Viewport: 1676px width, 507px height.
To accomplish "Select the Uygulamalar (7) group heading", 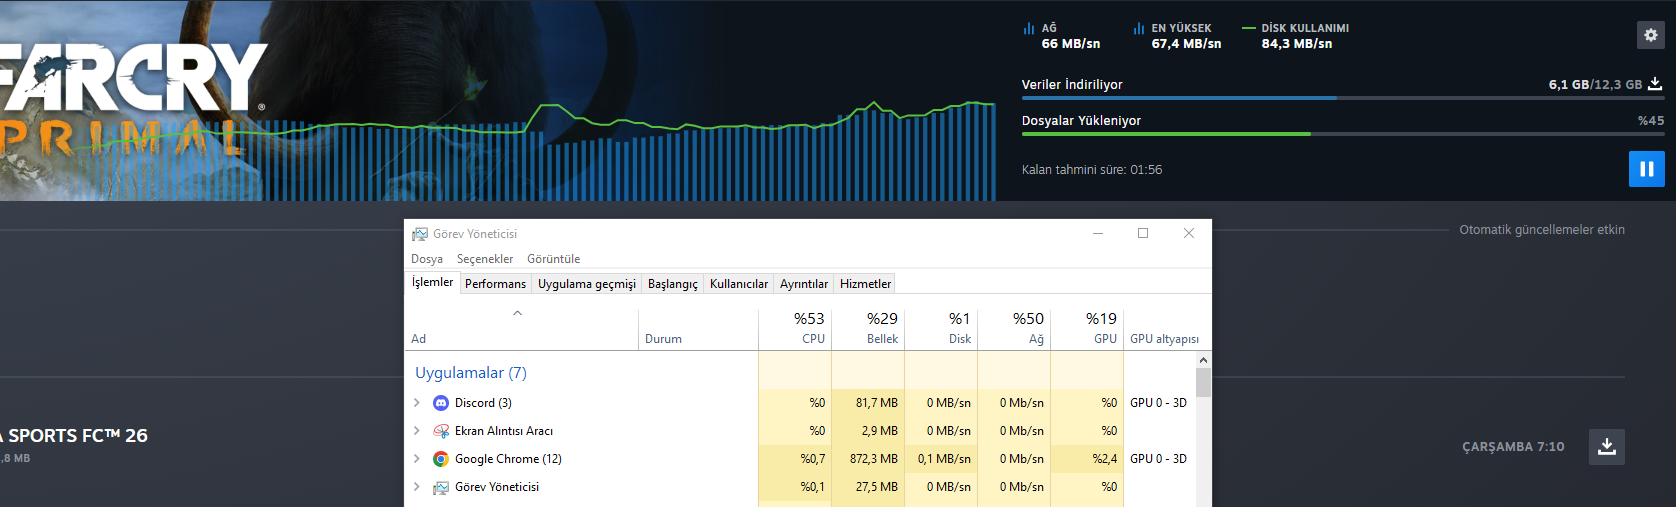I will click(x=470, y=373).
